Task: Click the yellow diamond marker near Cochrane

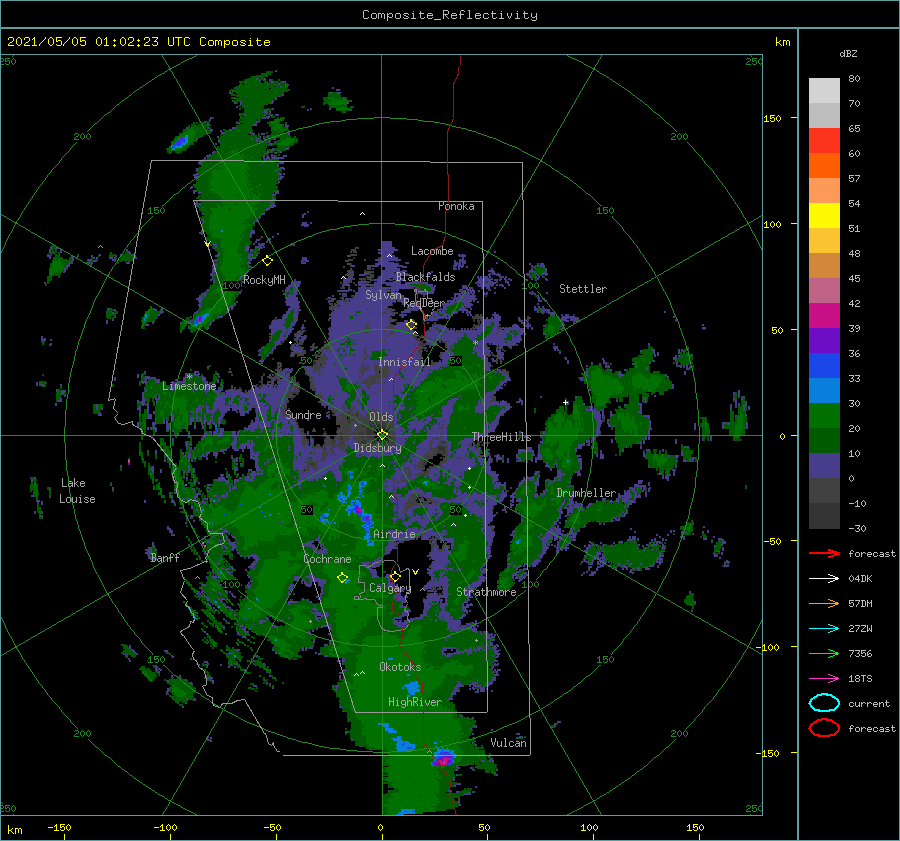Action: click(x=343, y=578)
